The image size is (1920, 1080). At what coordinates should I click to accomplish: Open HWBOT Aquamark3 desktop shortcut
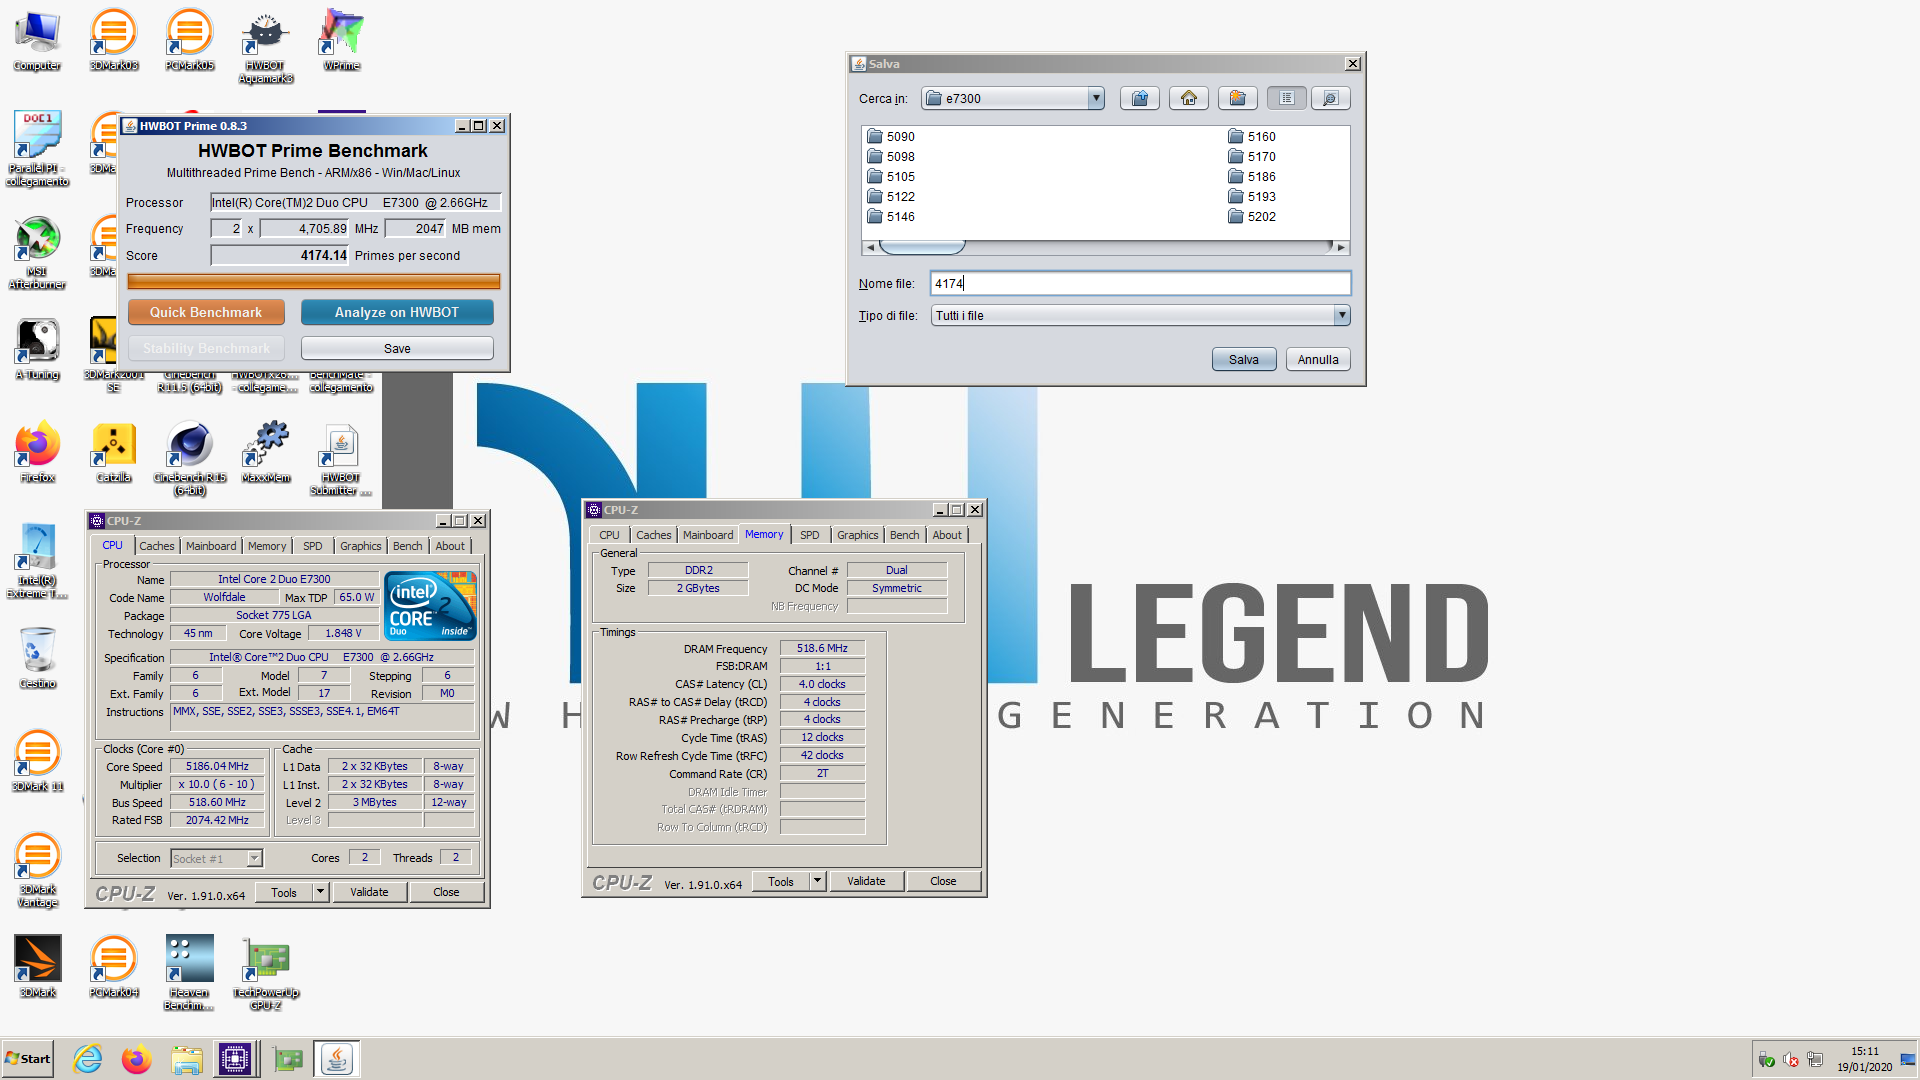coord(265,46)
